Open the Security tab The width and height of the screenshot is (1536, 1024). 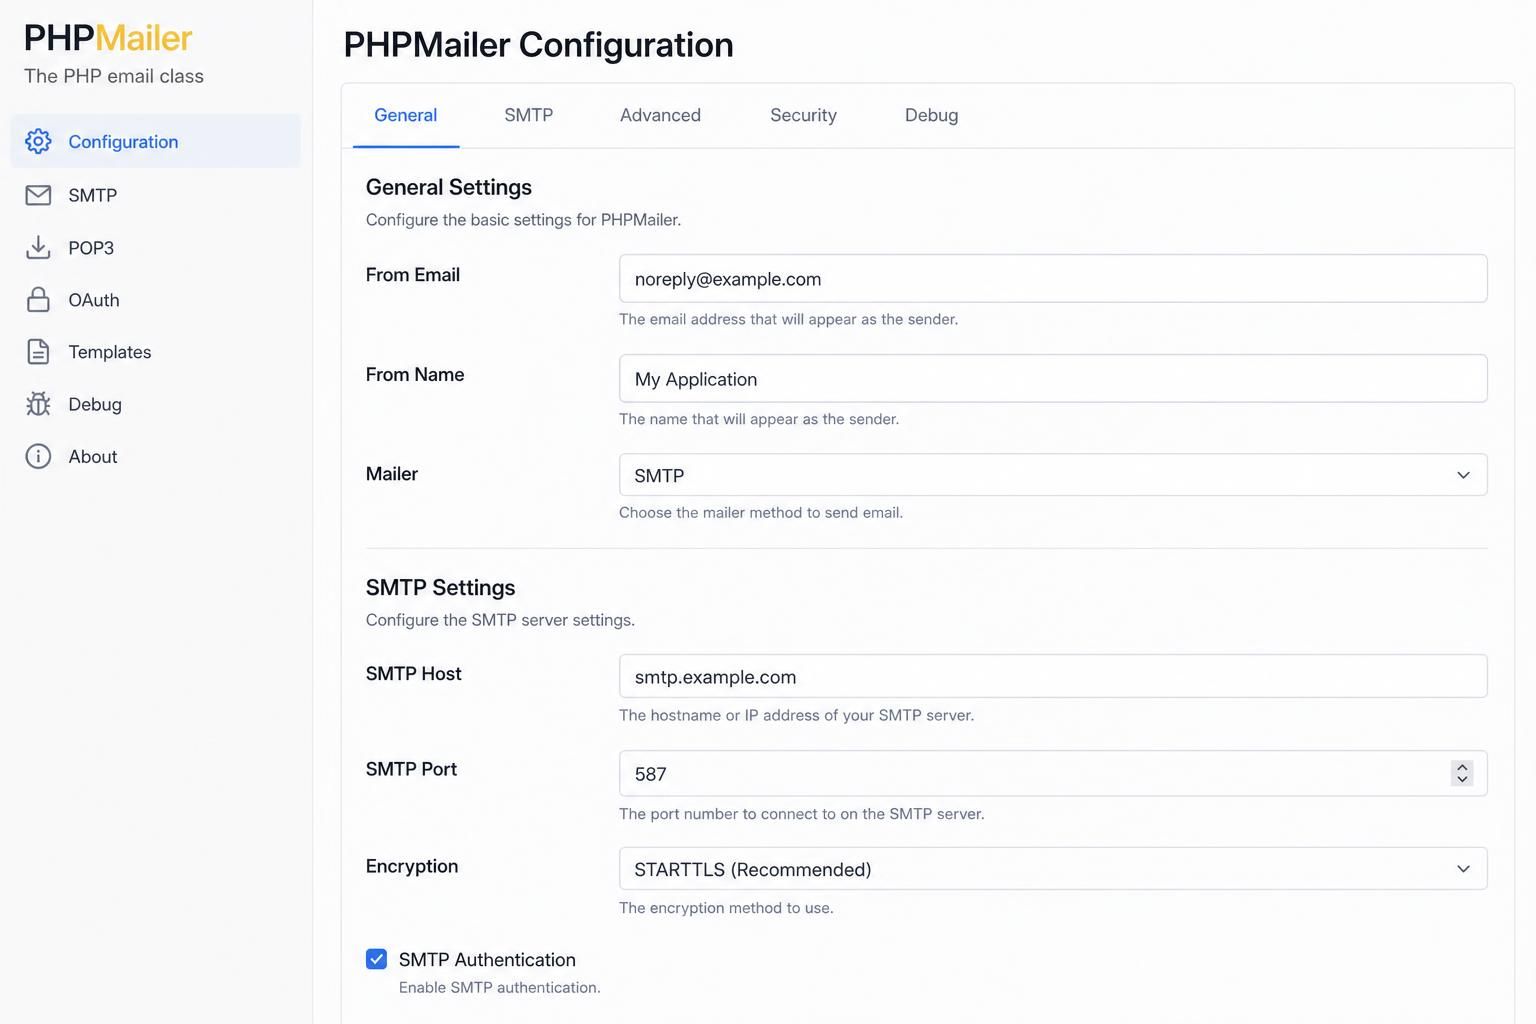(803, 115)
